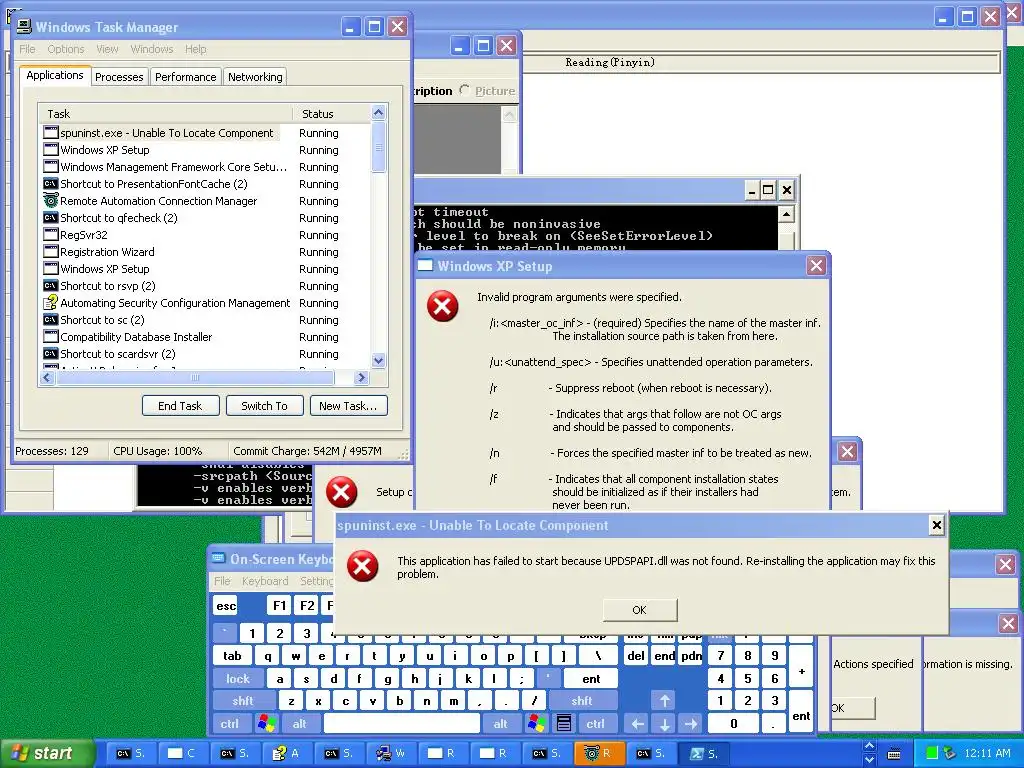Click the Status column header
The width and height of the screenshot is (1024, 768).
click(x=332, y=114)
